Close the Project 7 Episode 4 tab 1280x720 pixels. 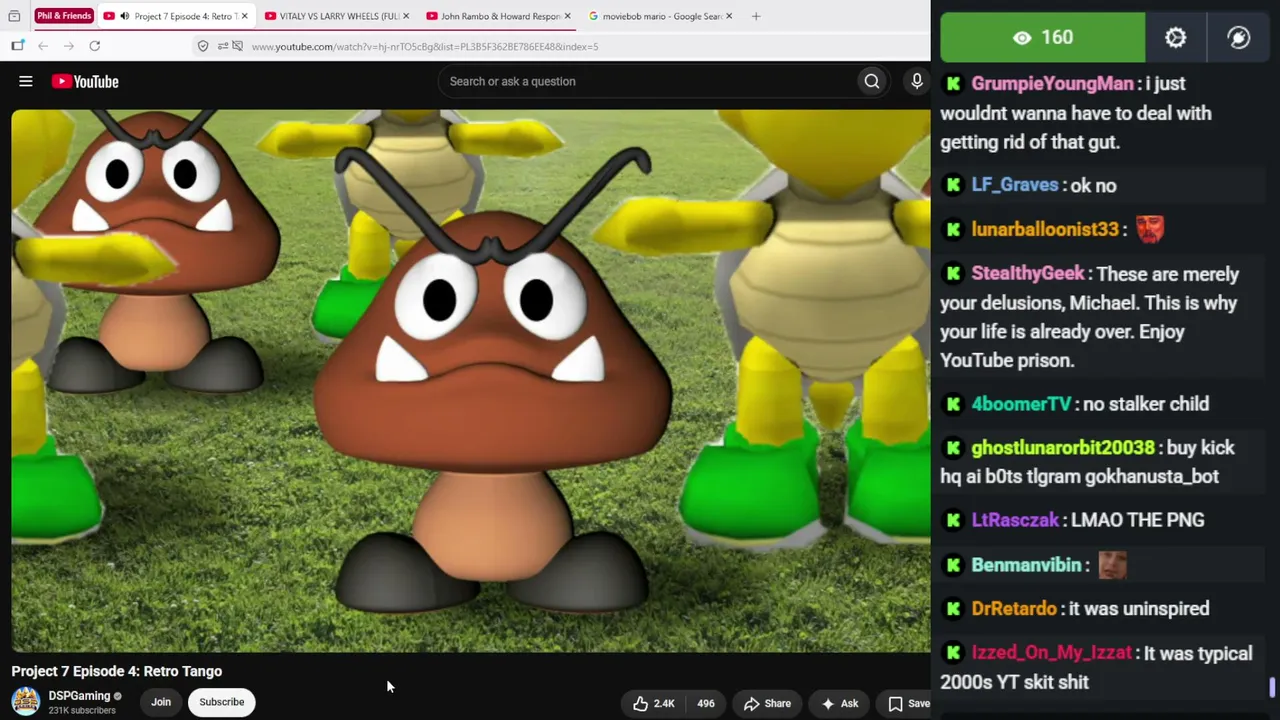(244, 16)
